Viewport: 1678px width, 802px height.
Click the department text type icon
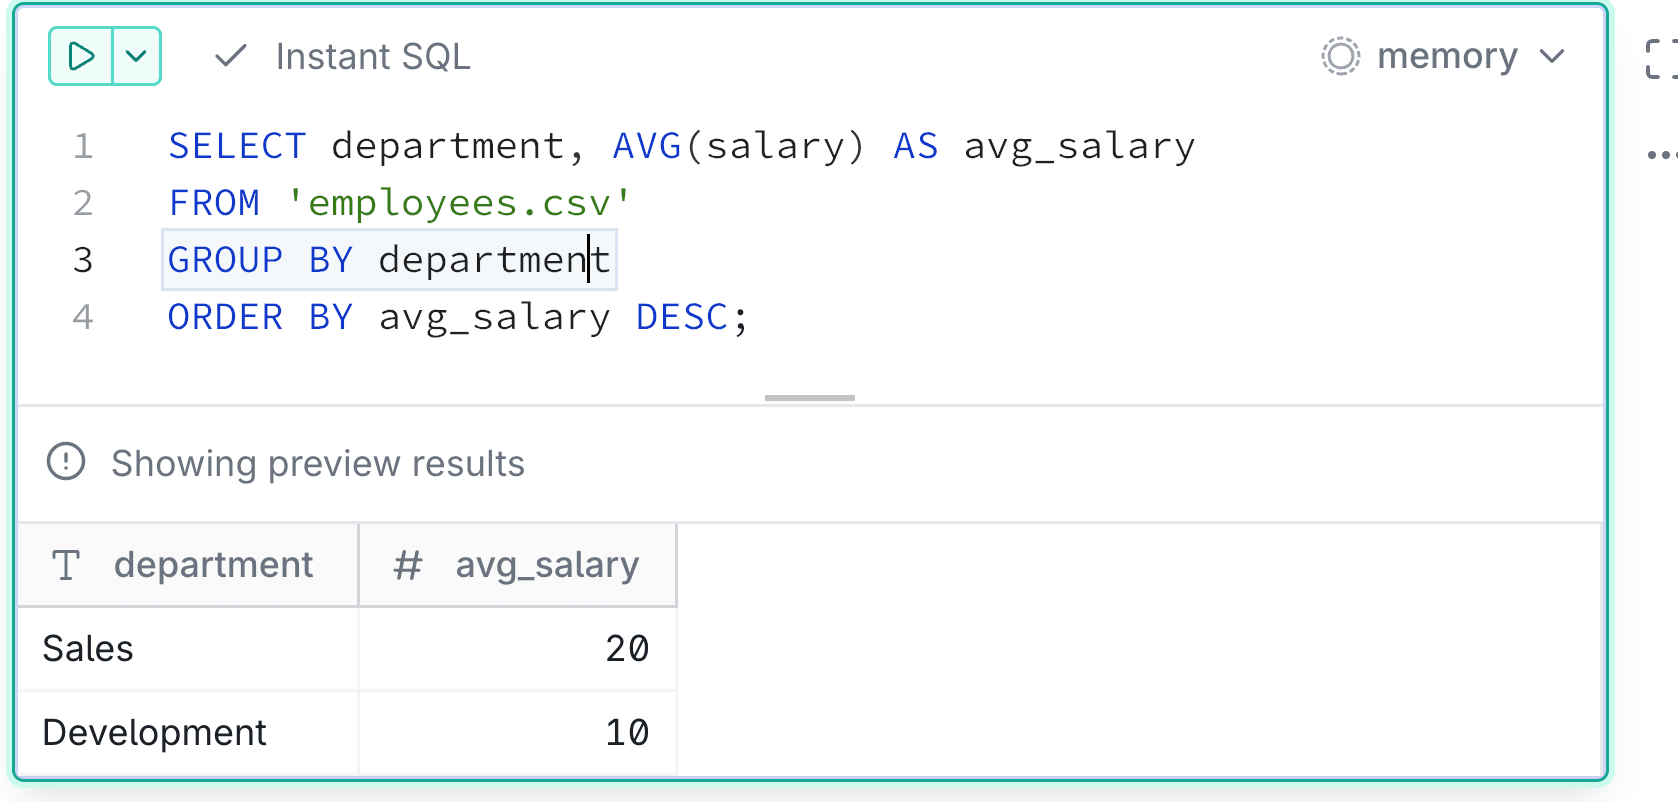pyautogui.click(x=66, y=565)
